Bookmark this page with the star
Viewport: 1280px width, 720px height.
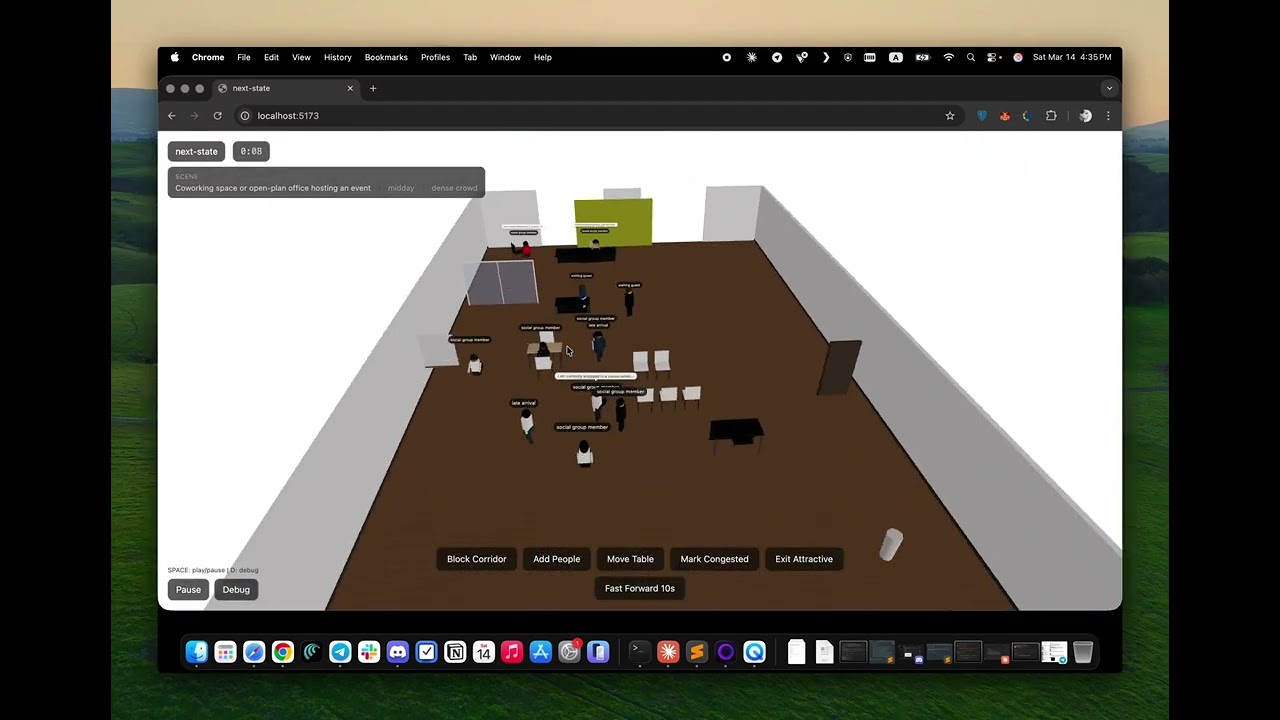click(950, 116)
